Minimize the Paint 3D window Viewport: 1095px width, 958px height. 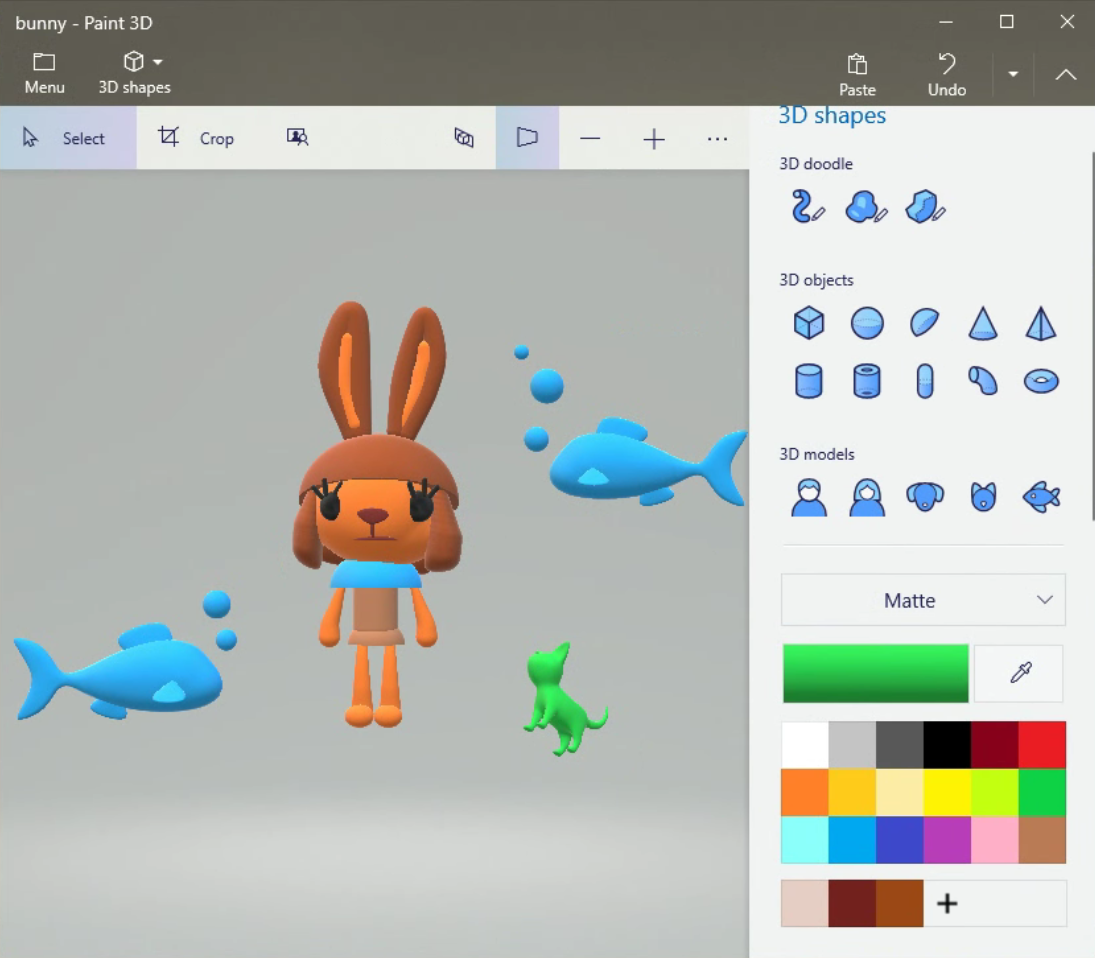tap(946, 22)
